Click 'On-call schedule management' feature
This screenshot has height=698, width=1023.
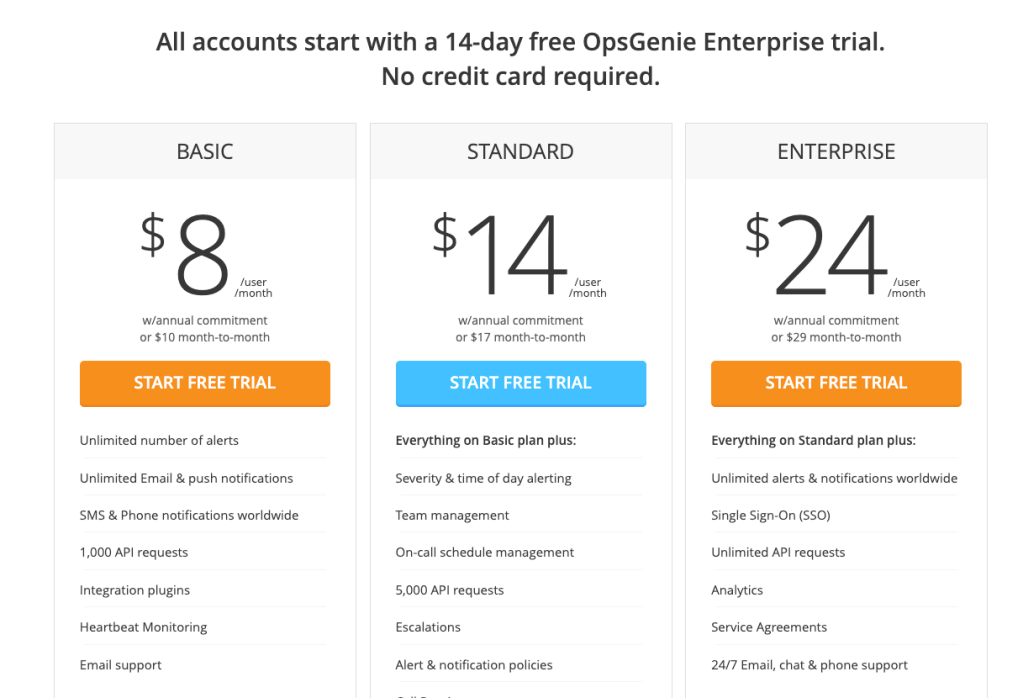pyautogui.click(x=485, y=551)
